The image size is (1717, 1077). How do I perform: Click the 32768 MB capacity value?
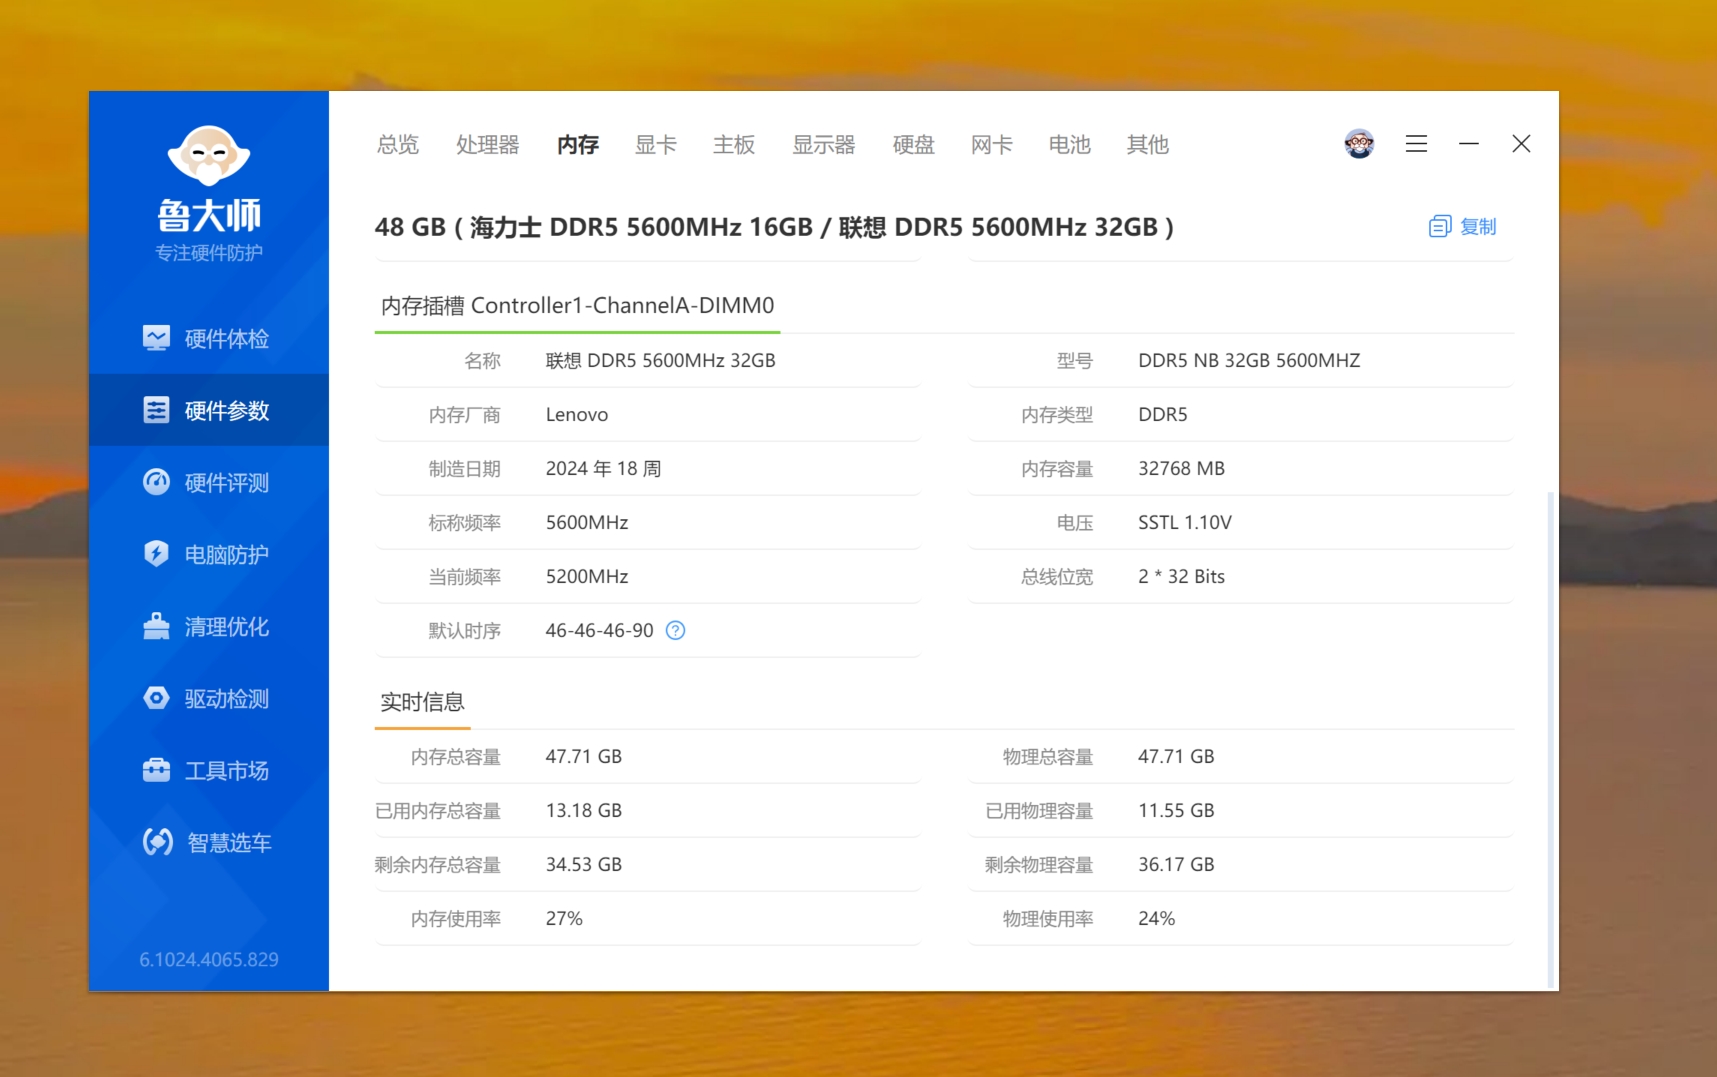tap(1181, 468)
